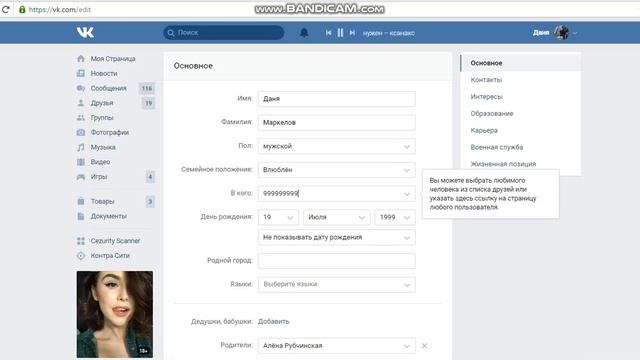The height and width of the screenshot is (360, 640).
Task: Click the Поиск search box
Action: [x=224, y=32]
